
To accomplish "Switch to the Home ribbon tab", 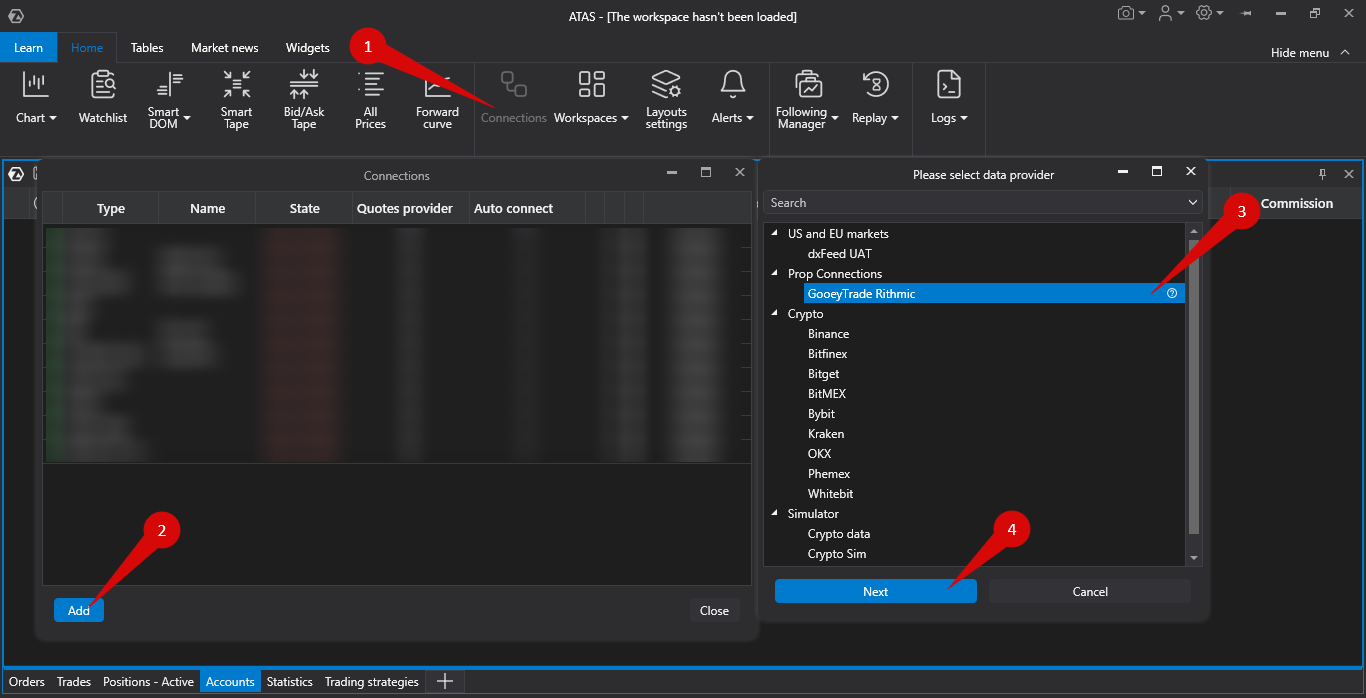I will coord(87,47).
